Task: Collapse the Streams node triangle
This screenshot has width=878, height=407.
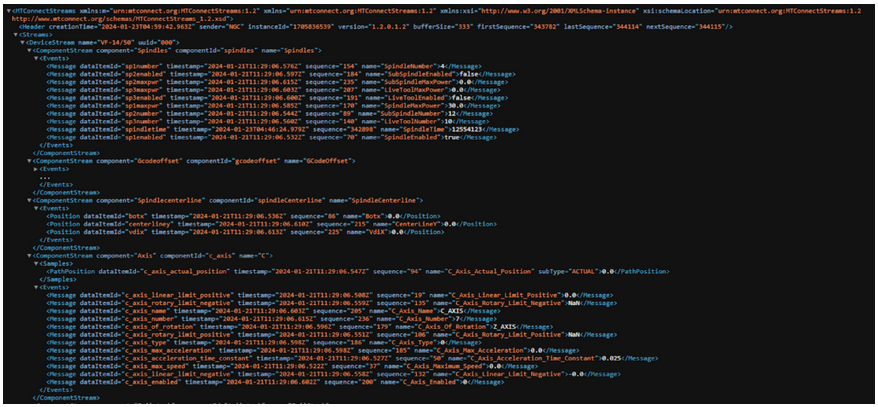Action: click(x=15, y=34)
